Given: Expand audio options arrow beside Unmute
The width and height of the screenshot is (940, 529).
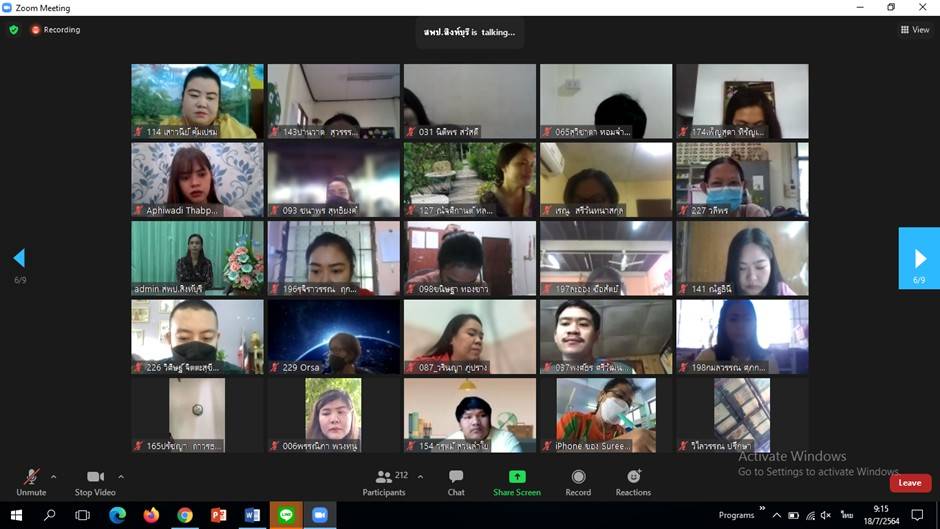Looking at the screenshot, I should [54, 476].
